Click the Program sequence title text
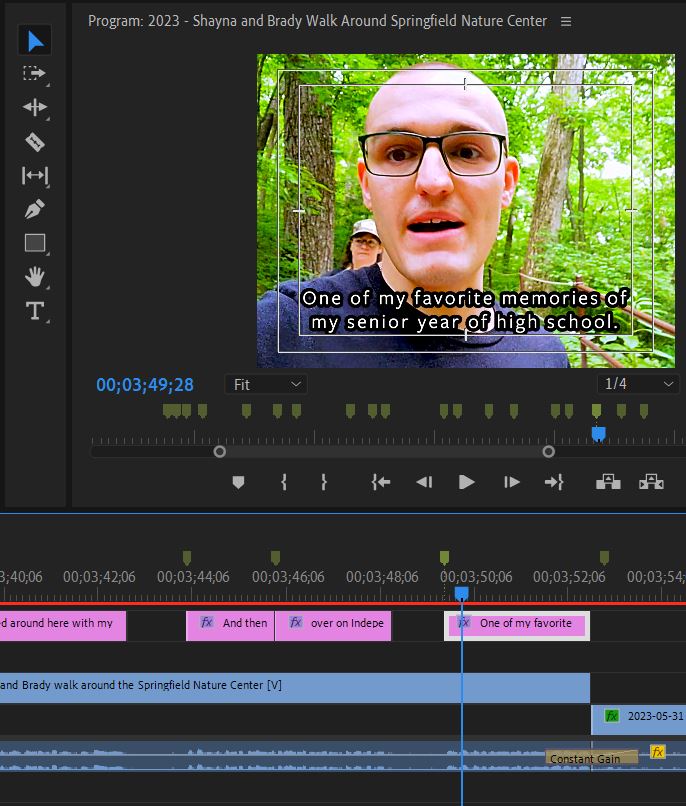This screenshot has height=806, width=686. click(x=317, y=21)
